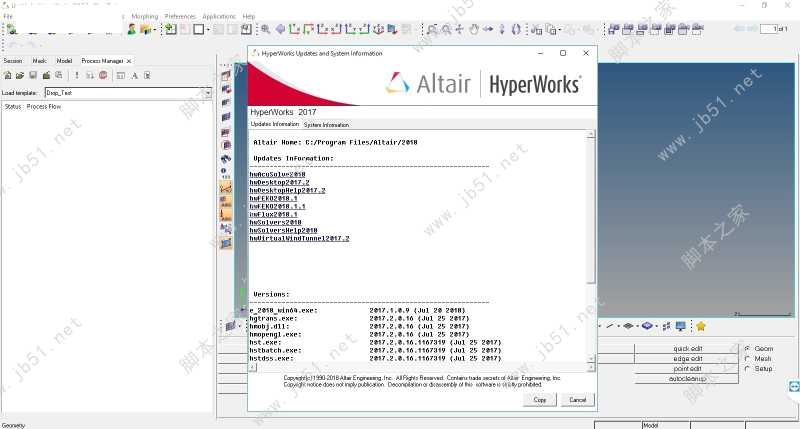This screenshot has height=429, width=800.
Task: Open the hwFEKO2018.1.1 link
Action: pos(277,206)
